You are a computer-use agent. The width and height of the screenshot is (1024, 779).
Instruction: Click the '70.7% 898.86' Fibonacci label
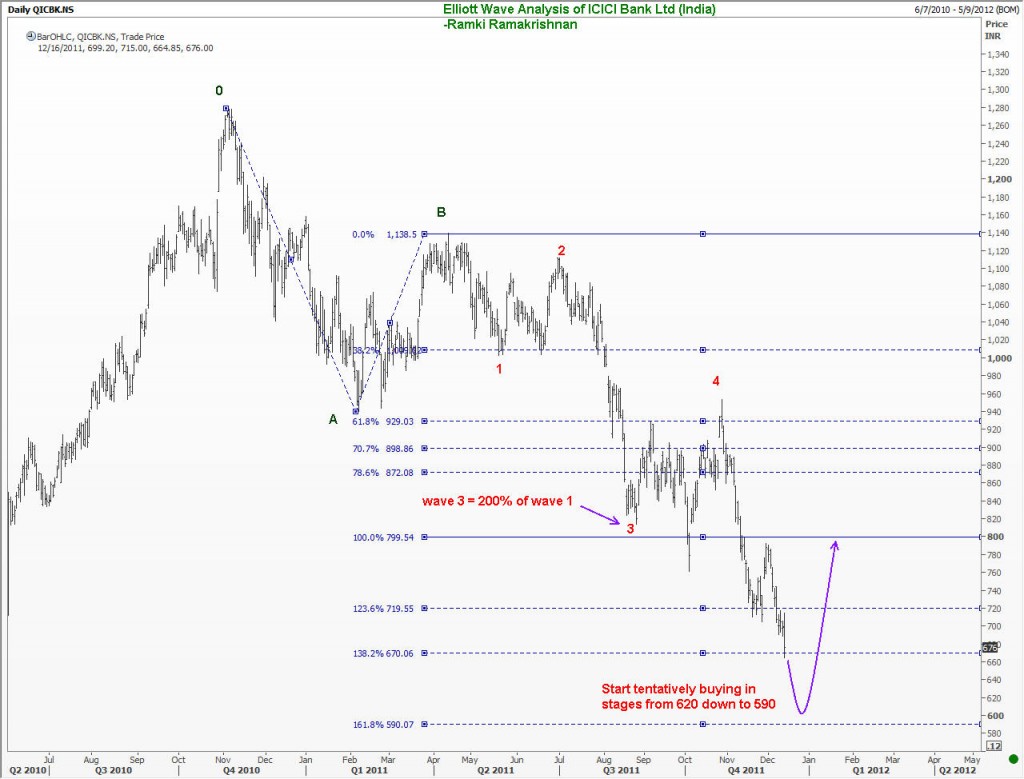pos(383,449)
